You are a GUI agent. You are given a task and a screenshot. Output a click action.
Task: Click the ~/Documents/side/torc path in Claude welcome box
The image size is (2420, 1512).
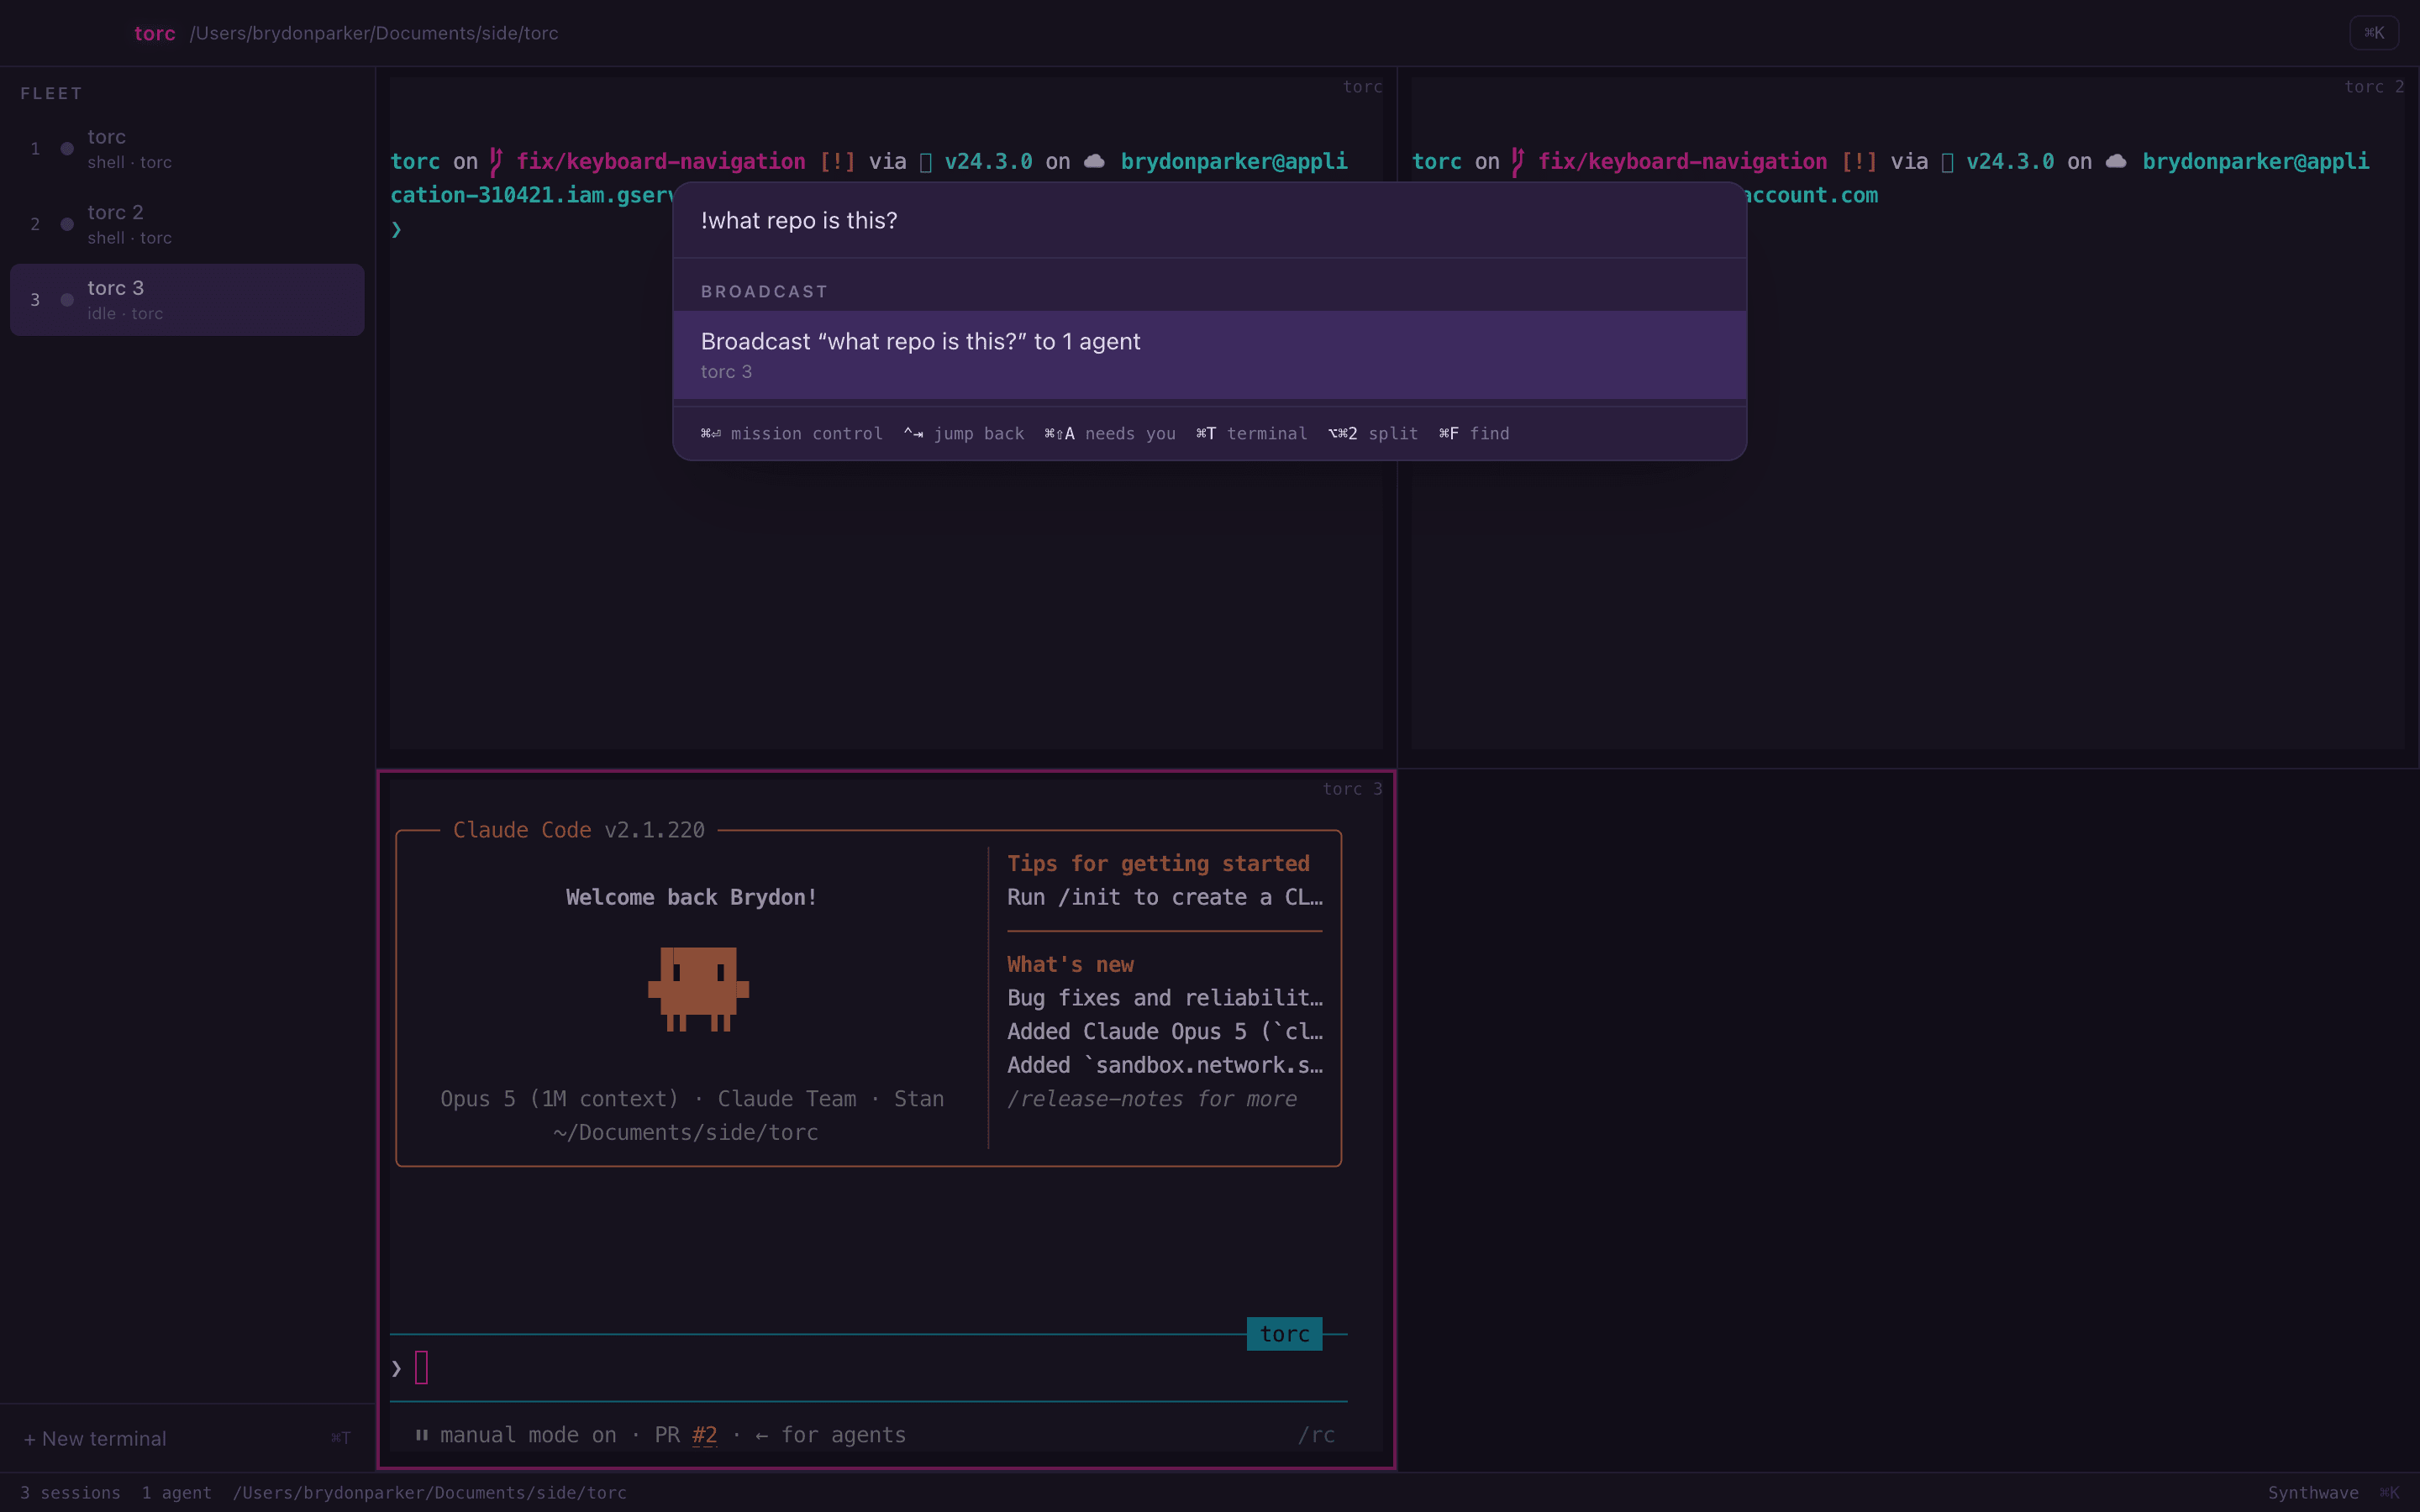pyautogui.click(x=686, y=1132)
